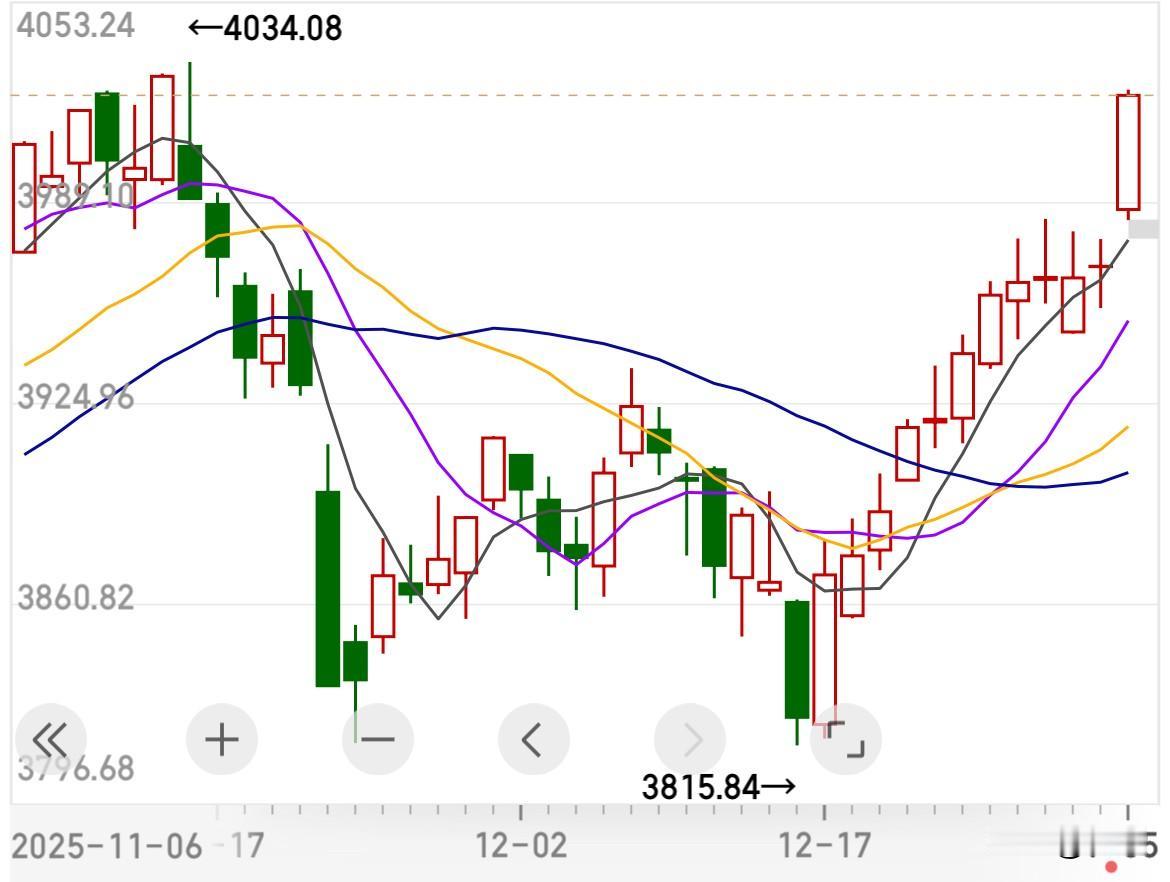This screenshot has height=882, width=1170.
Task: Select date label 2025-11-06
Action: click(107, 846)
